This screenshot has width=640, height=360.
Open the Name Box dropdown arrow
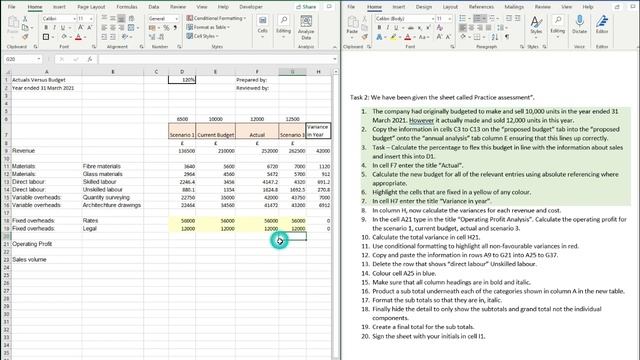(x=39, y=59)
